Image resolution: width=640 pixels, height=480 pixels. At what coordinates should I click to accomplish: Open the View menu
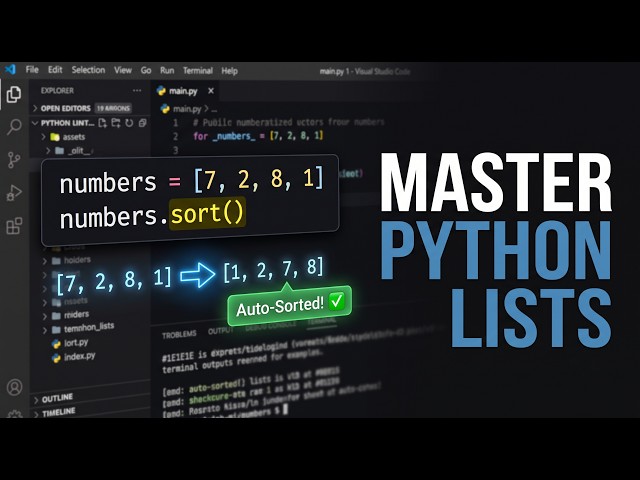point(123,70)
